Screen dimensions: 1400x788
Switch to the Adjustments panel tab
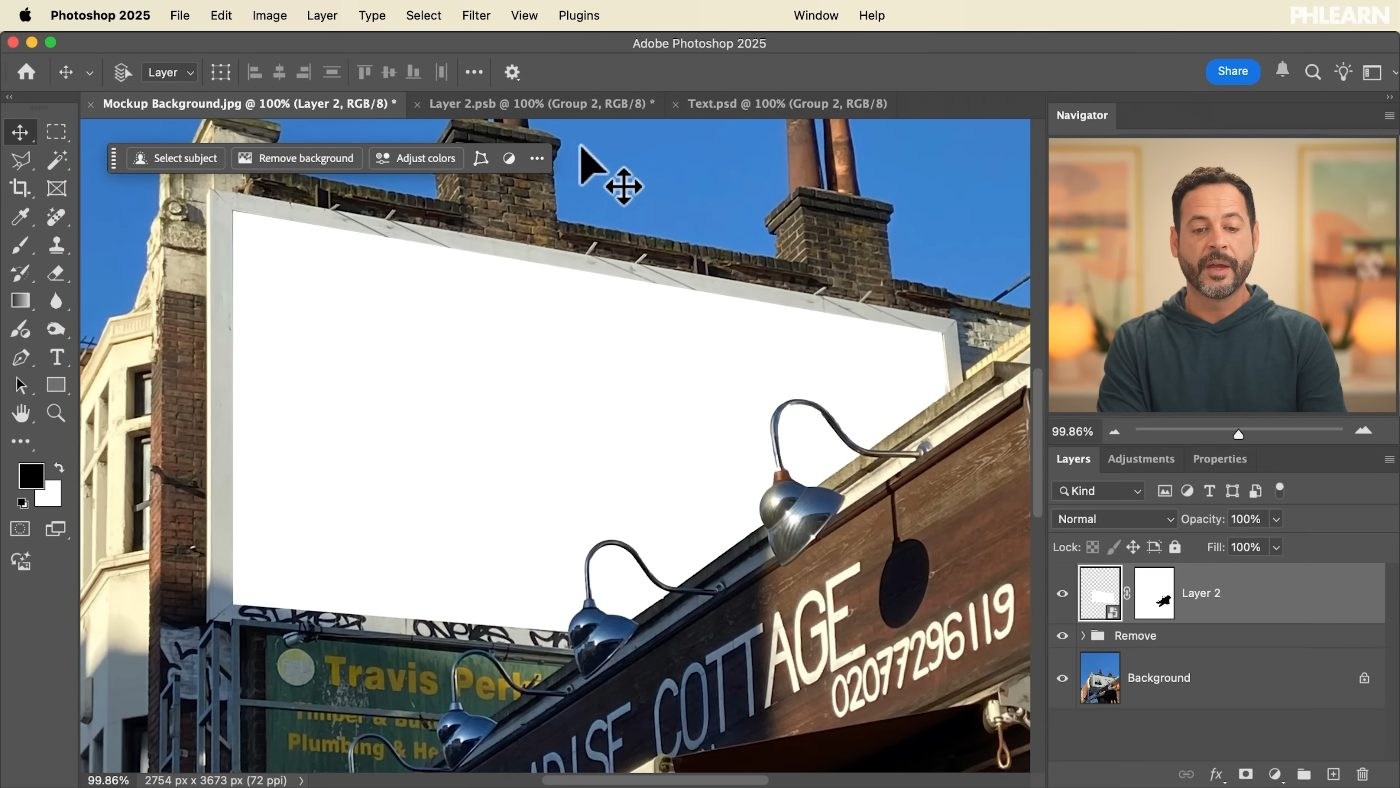click(x=1141, y=459)
